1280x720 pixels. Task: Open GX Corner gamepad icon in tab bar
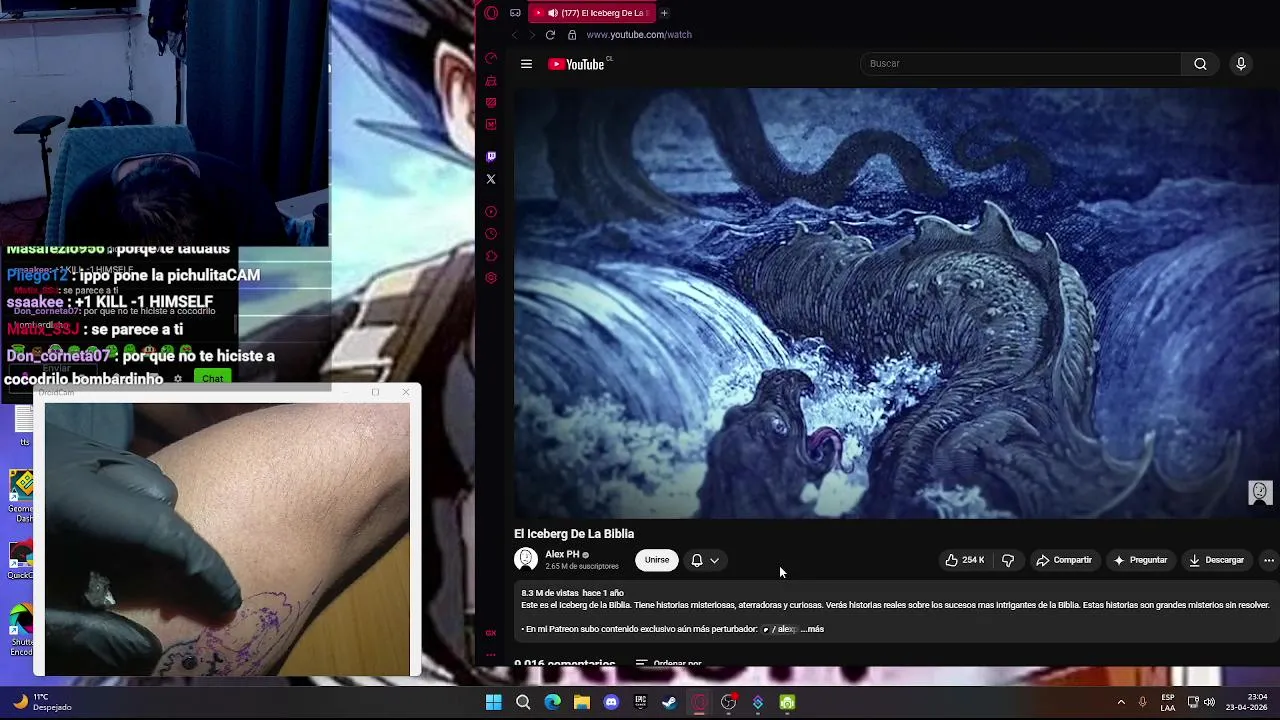click(515, 13)
